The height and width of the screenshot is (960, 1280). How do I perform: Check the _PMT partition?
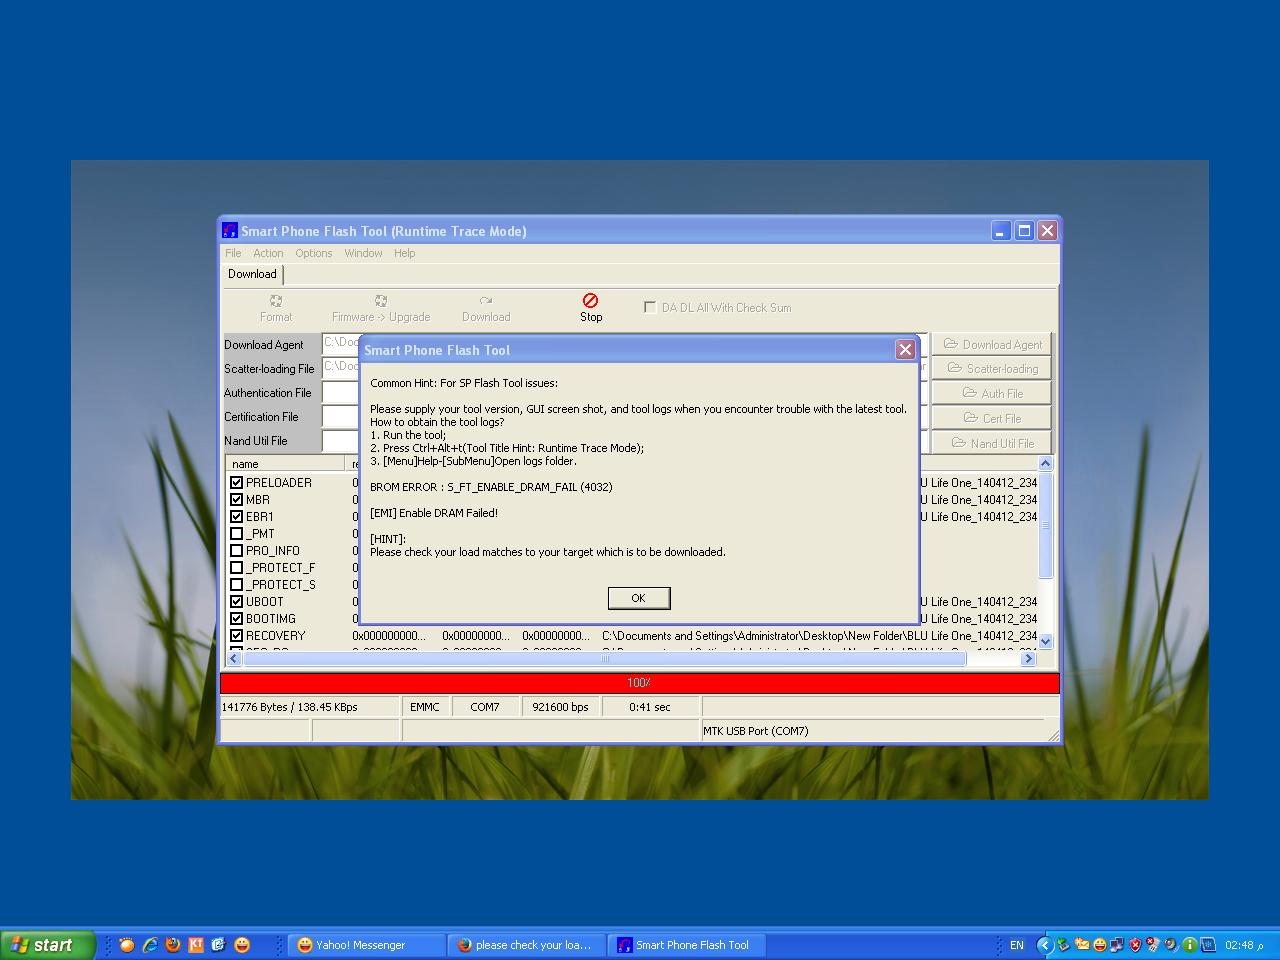pos(237,534)
